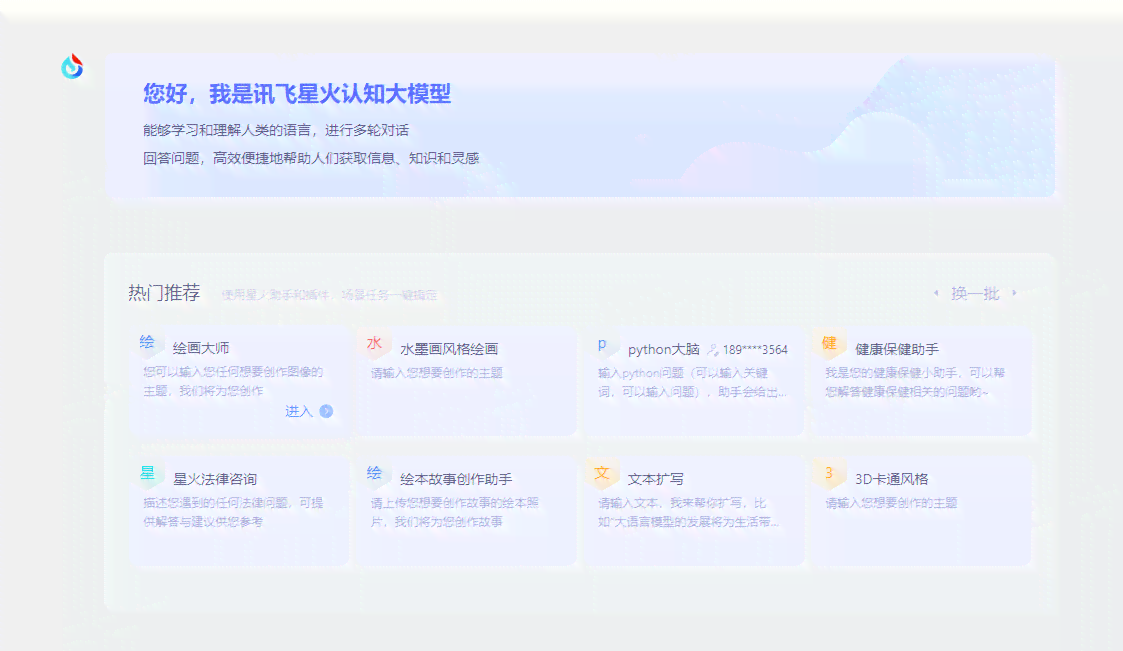The height and width of the screenshot is (651, 1123).
Task: Click description 请输入您想要创作的主题 under 3D卡通风格
Action: tap(892, 503)
